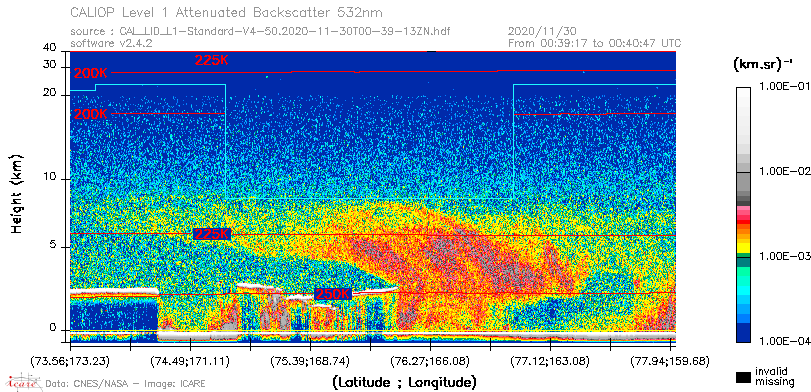Click the x-axis label '(76.27;166.08)'
This screenshot has height=392, width=811.
[430, 360]
